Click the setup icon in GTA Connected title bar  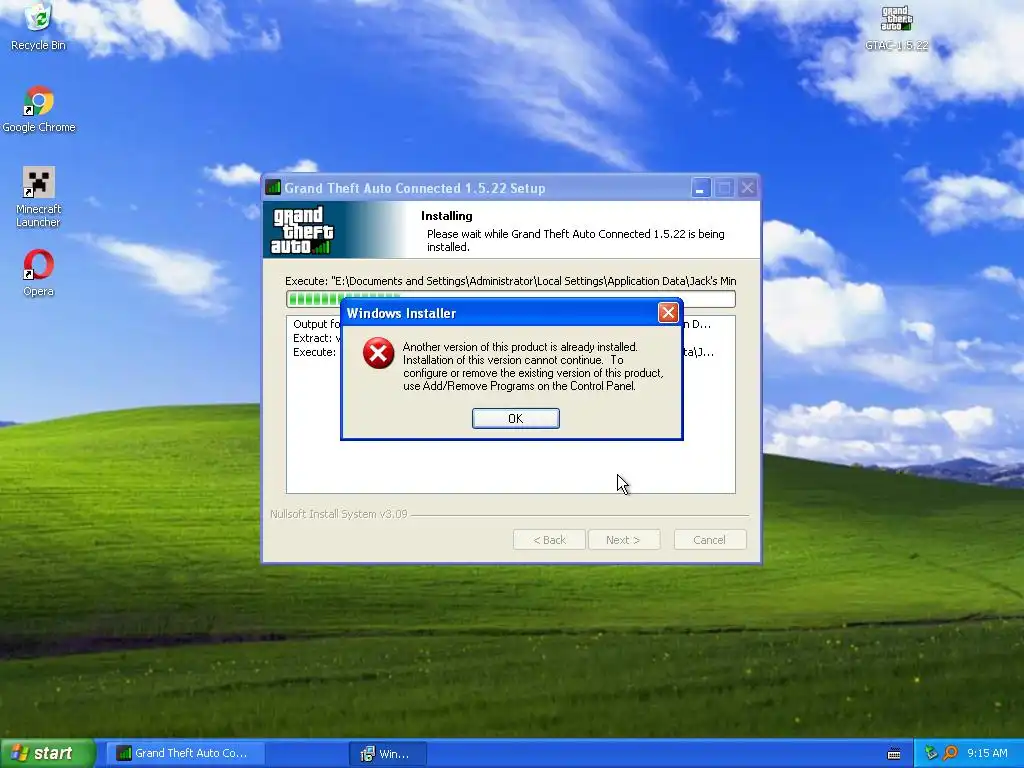(x=273, y=188)
